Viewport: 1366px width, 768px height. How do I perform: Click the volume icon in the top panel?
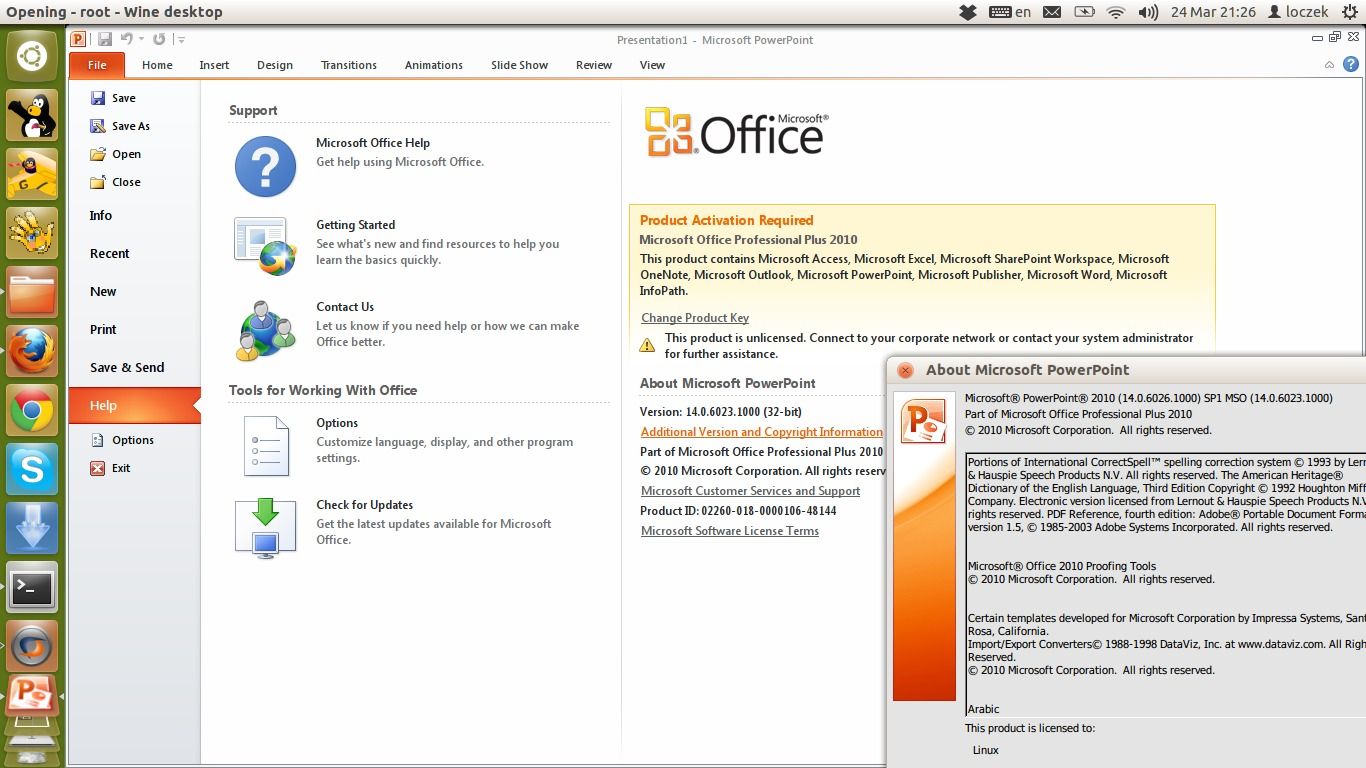click(1148, 12)
